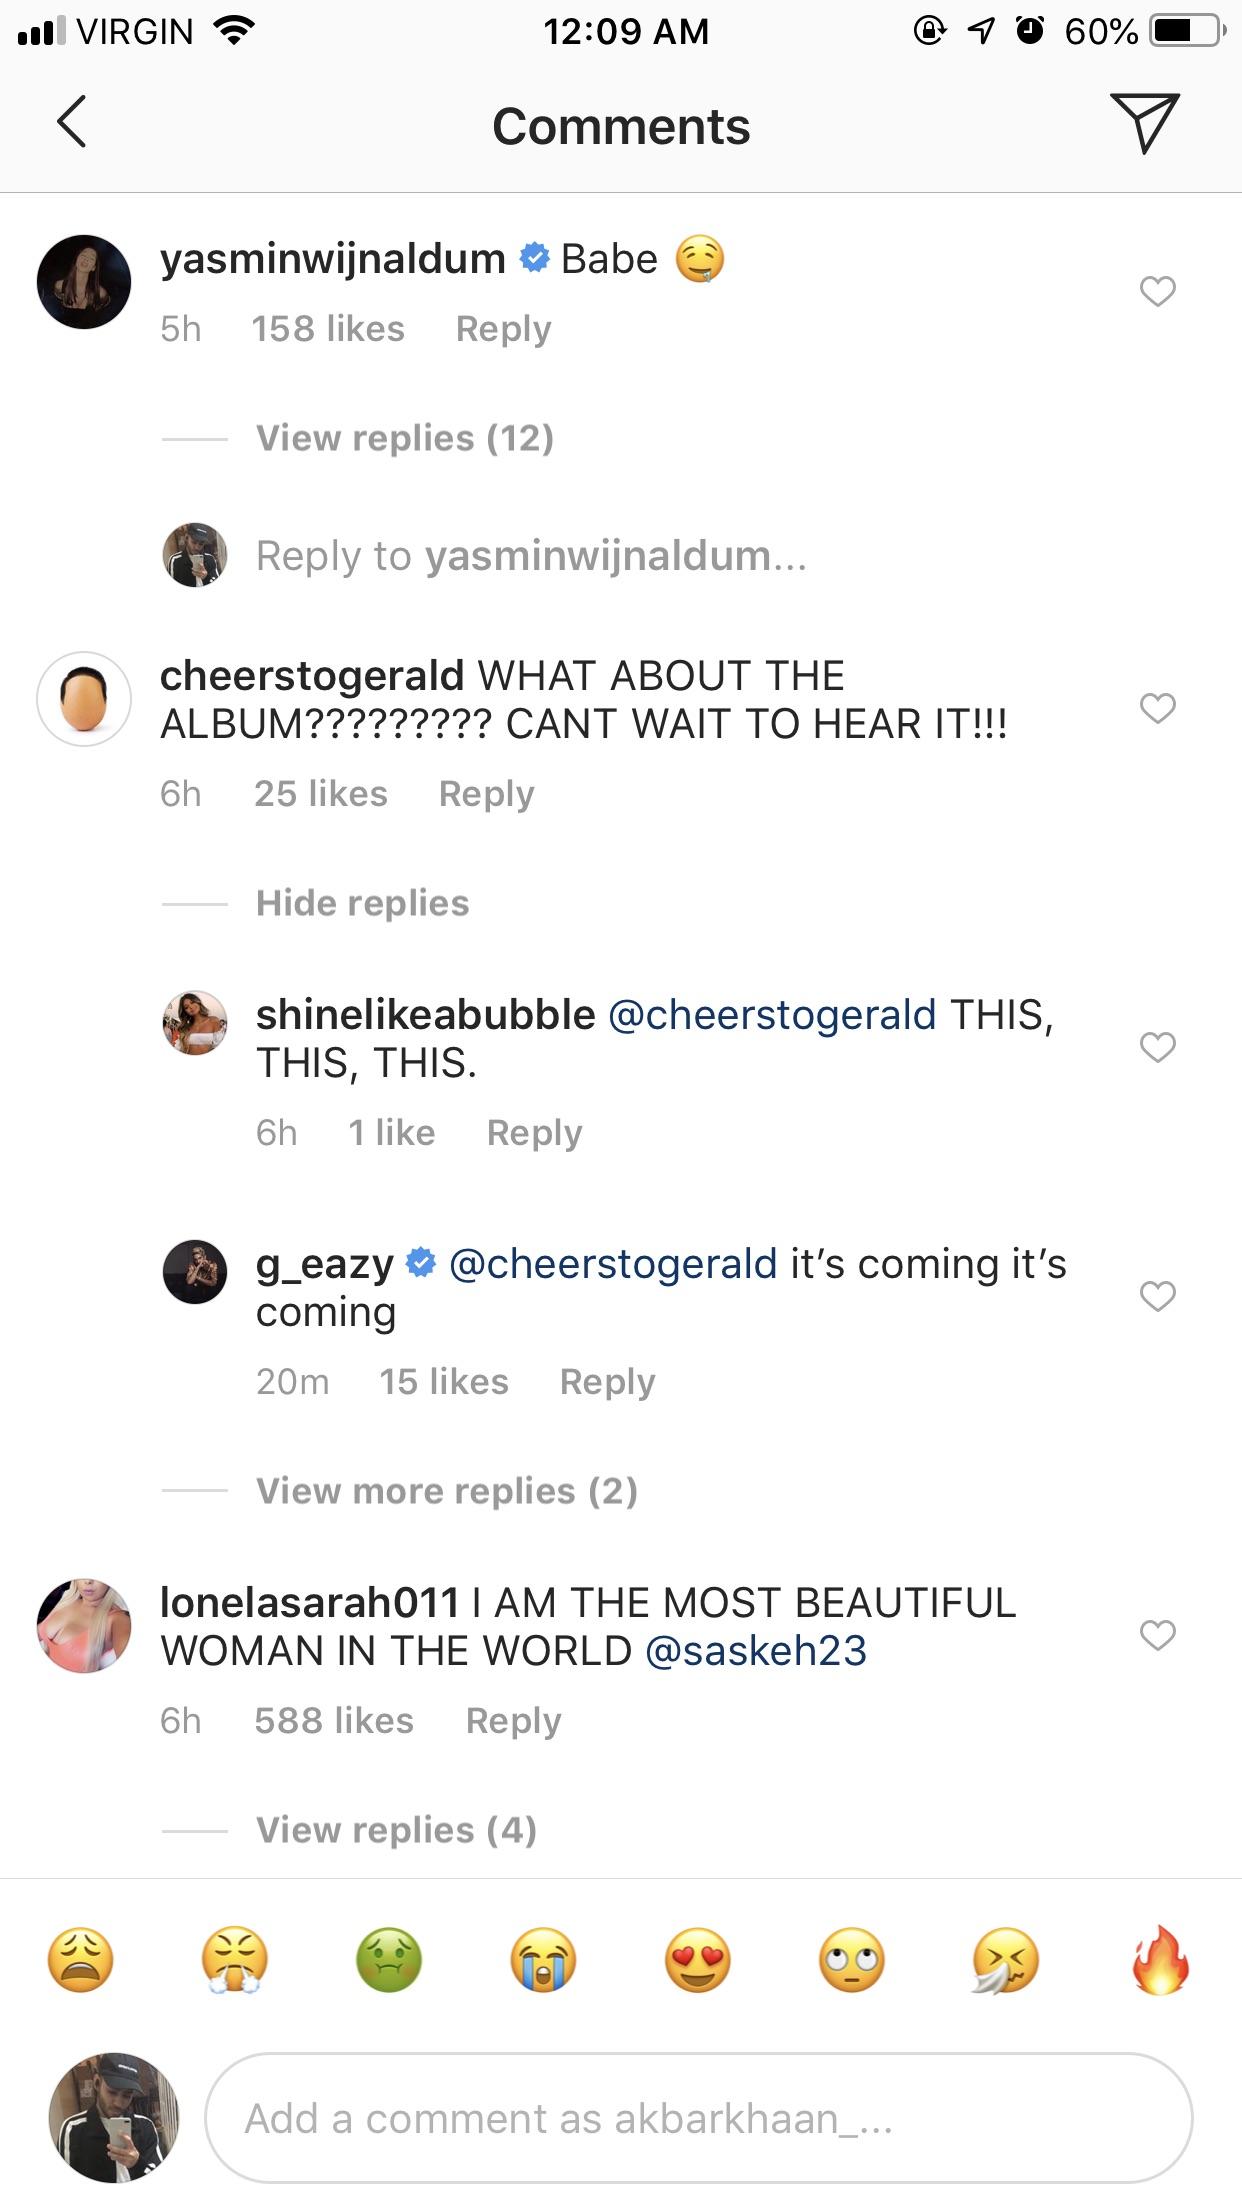
Task: Open g_eazy's profile from username
Action: [x=325, y=1264]
